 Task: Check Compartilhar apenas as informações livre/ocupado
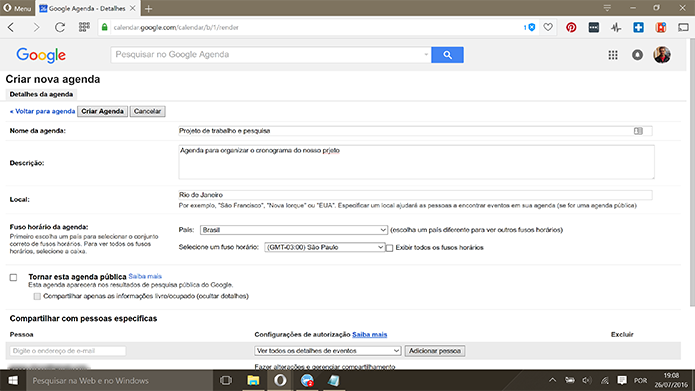[x=37, y=296]
